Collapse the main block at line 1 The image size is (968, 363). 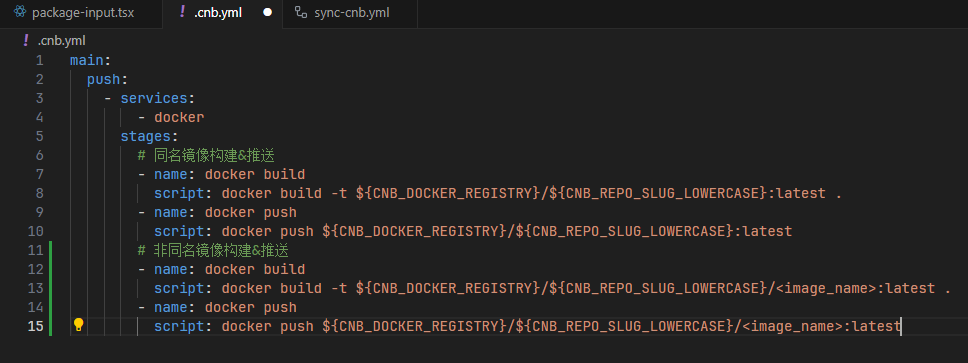pyautogui.click(x=90, y=60)
